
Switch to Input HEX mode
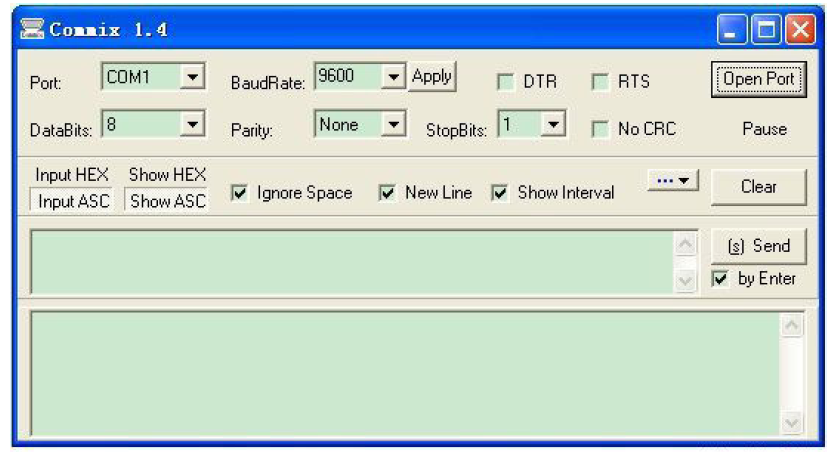pos(72,175)
